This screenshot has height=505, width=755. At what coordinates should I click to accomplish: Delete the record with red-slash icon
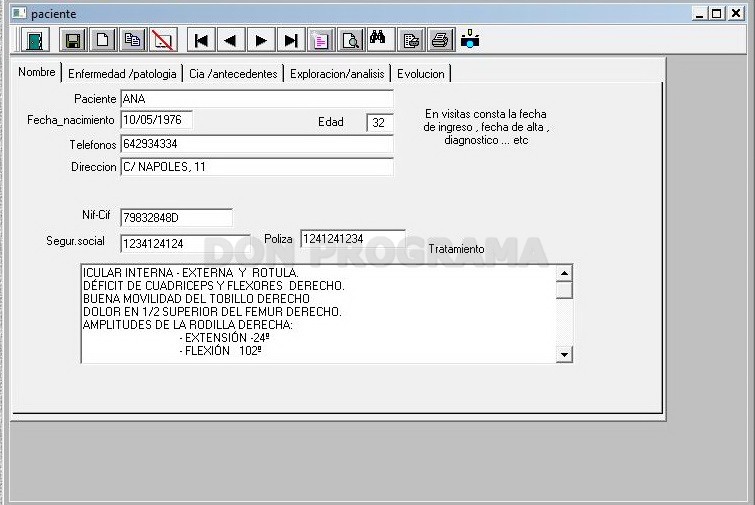coord(163,40)
